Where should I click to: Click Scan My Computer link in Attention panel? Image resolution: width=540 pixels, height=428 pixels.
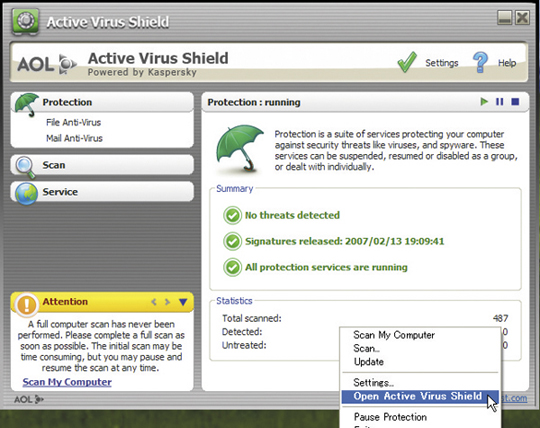(67, 382)
